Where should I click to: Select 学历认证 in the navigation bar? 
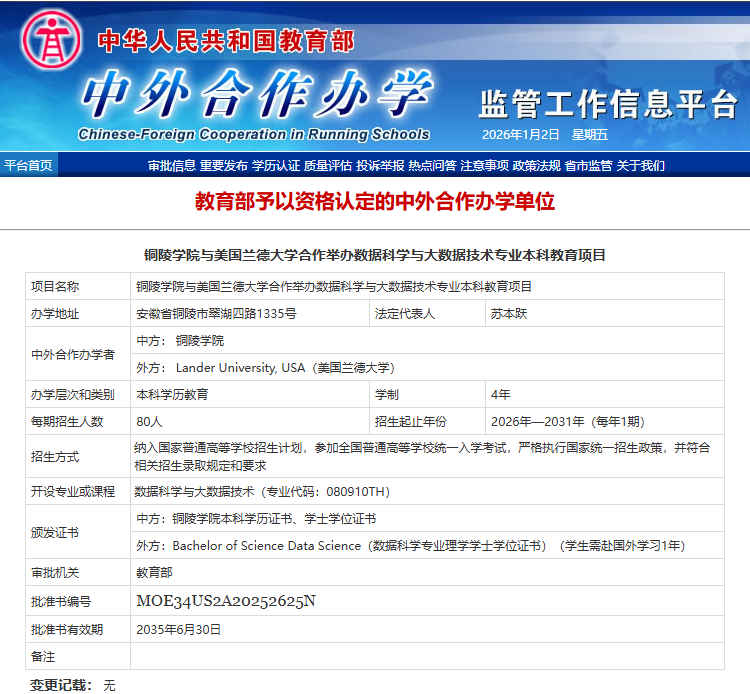pos(276,165)
